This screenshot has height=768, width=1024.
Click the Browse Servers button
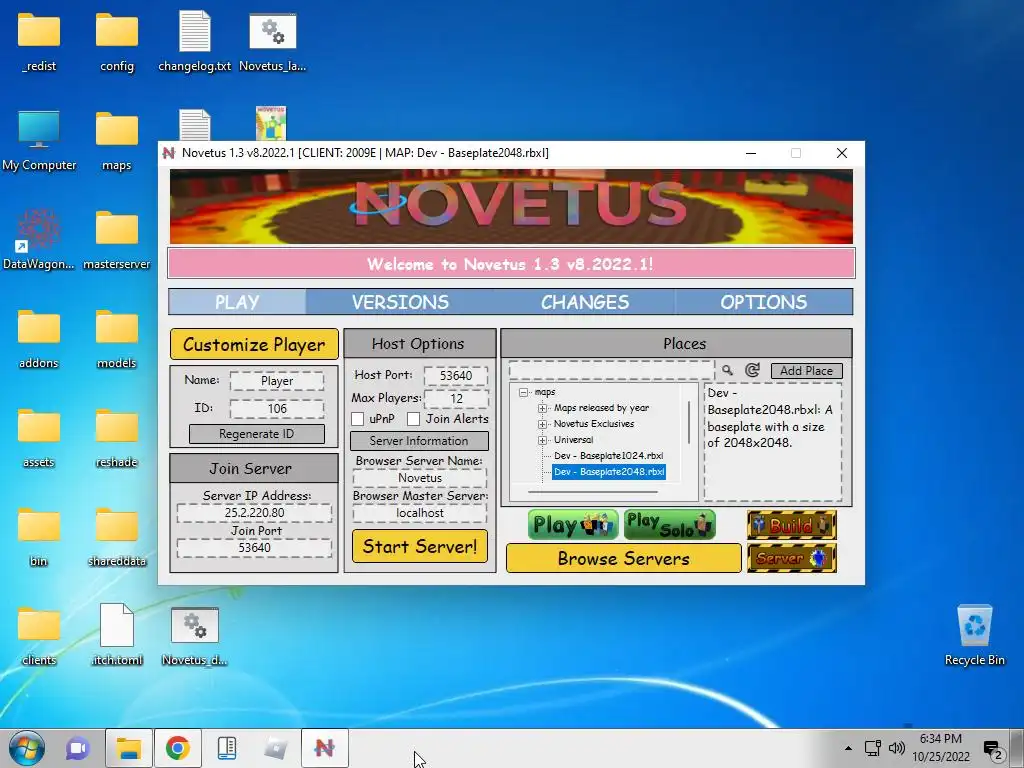pyautogui.click(x=624, y=558)
